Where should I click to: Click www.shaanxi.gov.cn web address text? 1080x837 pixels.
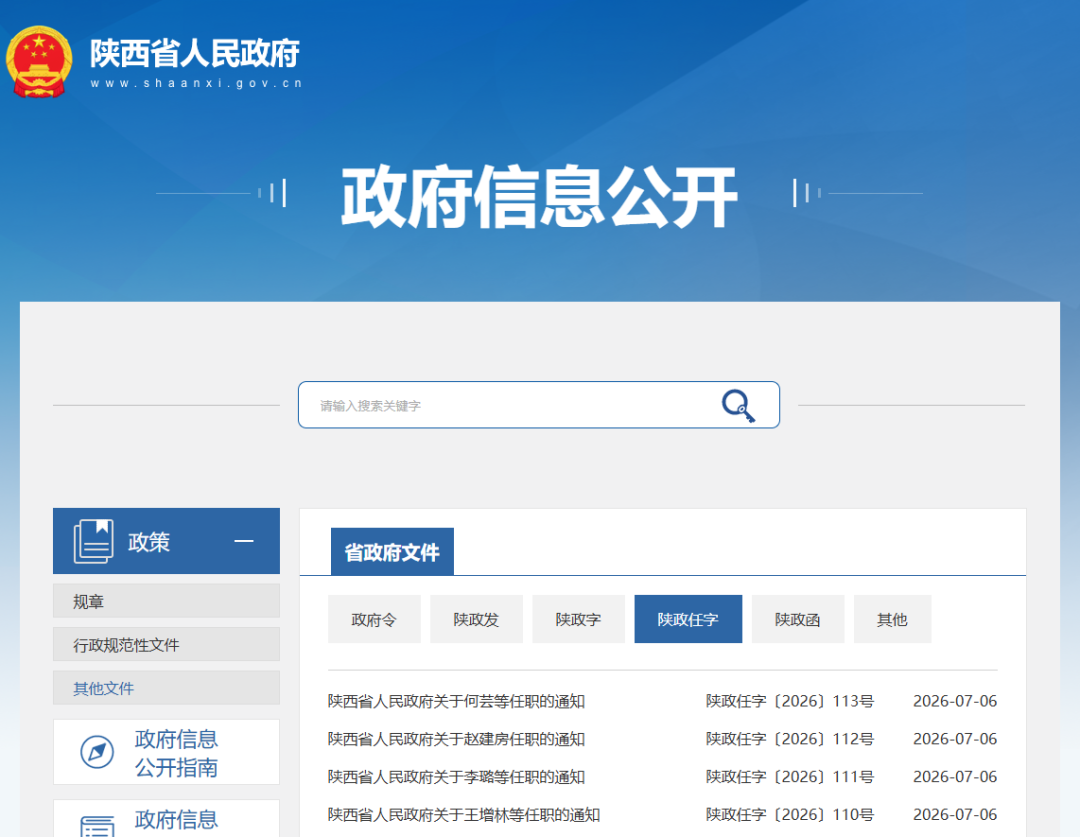click(x=196, y=83)
